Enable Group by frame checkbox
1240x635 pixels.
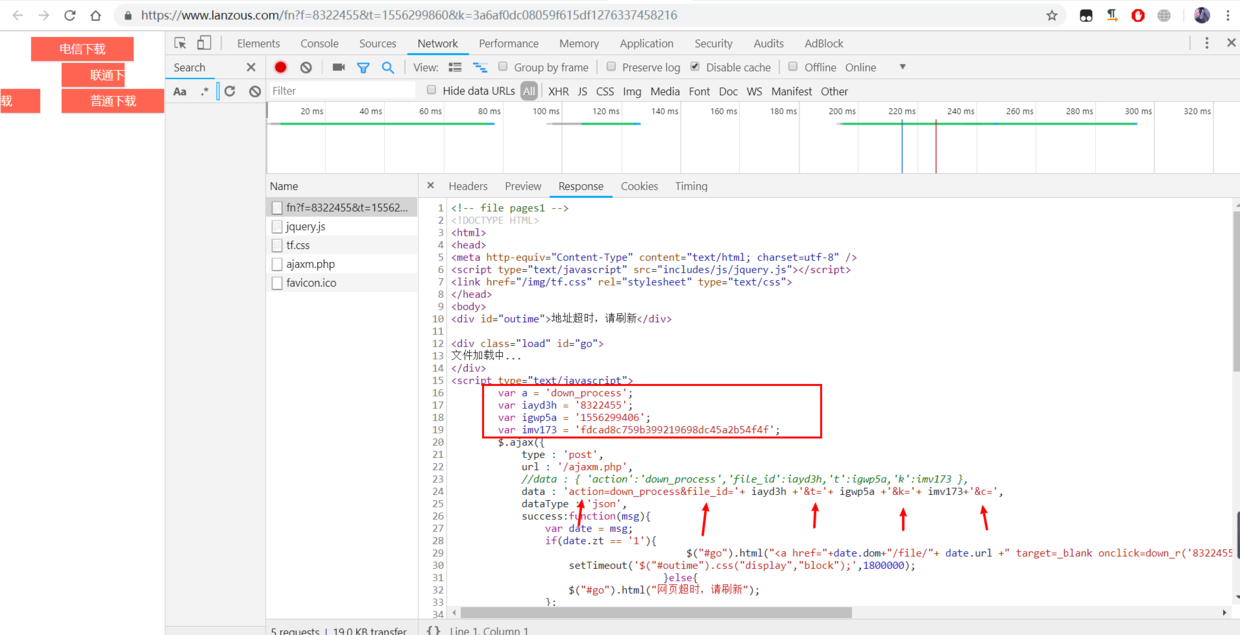tap(503, 67)
